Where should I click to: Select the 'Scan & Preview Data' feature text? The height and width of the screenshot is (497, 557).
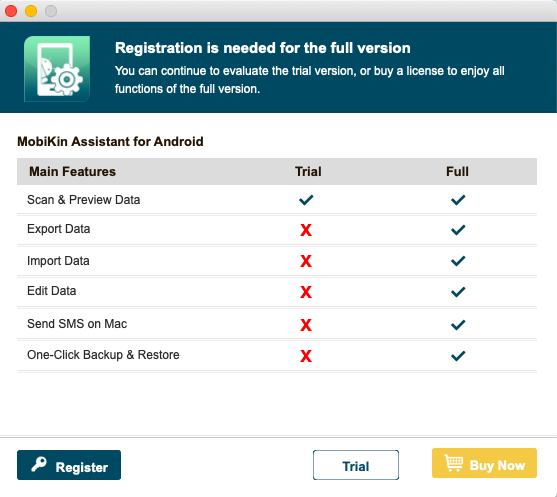(x=83, y=200)
